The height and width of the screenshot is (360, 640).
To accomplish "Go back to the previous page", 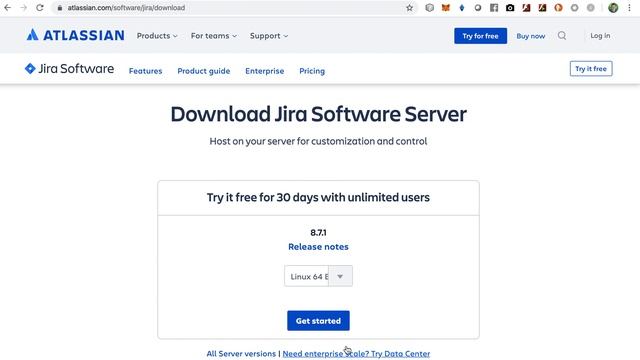I will coord(7,8).
